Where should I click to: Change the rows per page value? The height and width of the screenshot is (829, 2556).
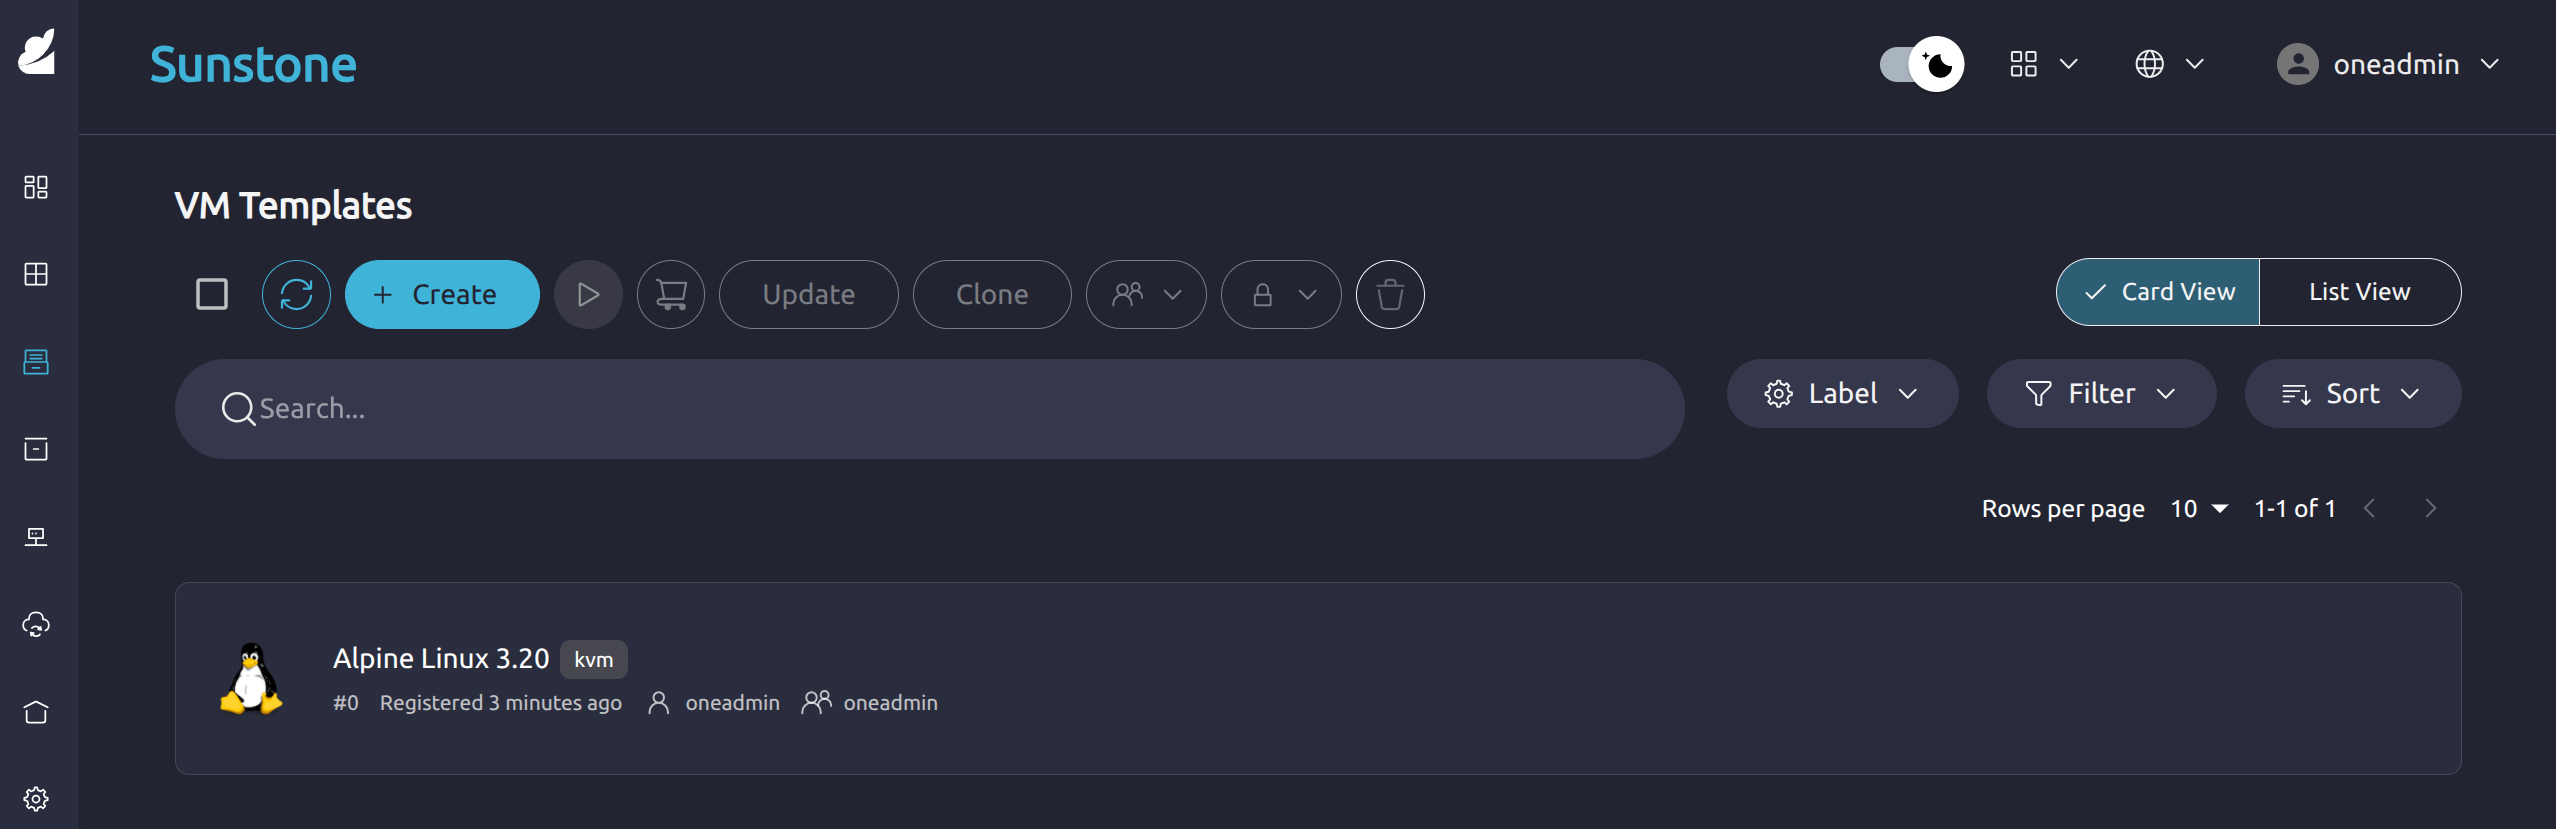click(2199, 508)
